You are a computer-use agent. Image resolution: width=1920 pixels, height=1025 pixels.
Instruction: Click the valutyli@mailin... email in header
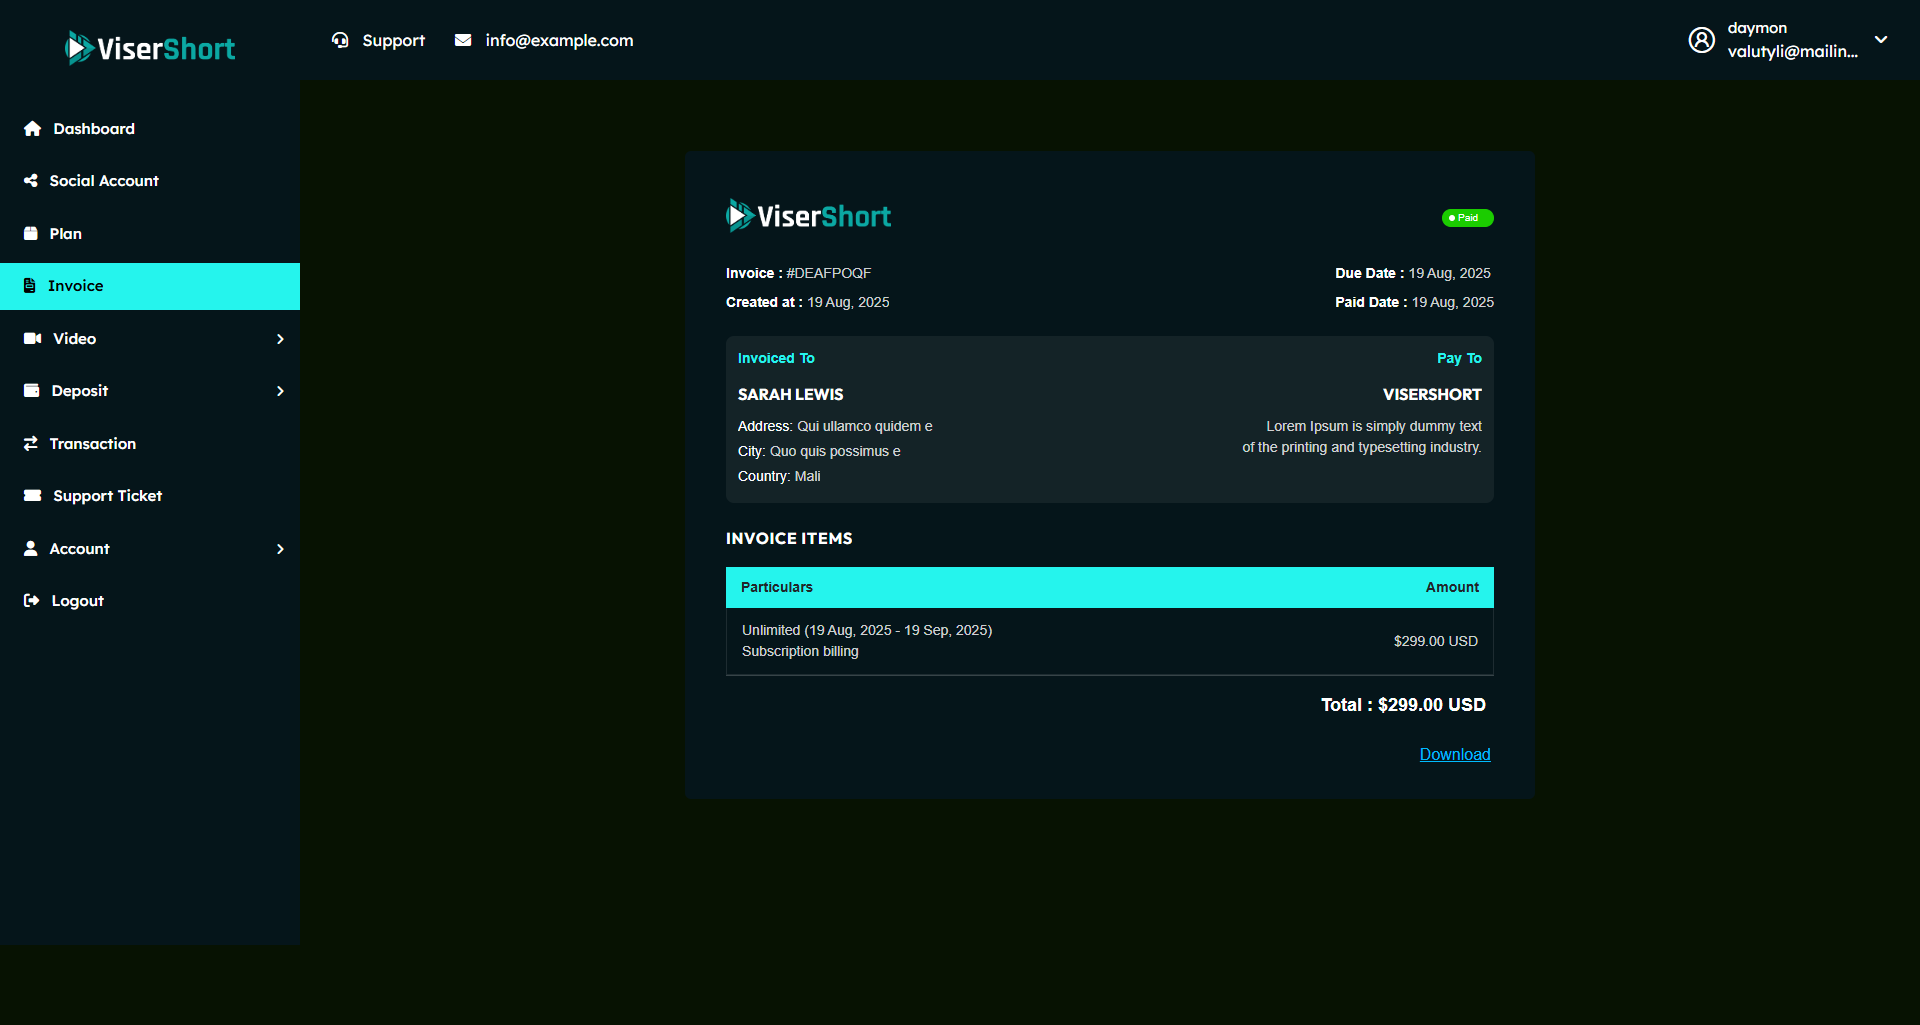pyautogui.click(x=1793, y=52)
